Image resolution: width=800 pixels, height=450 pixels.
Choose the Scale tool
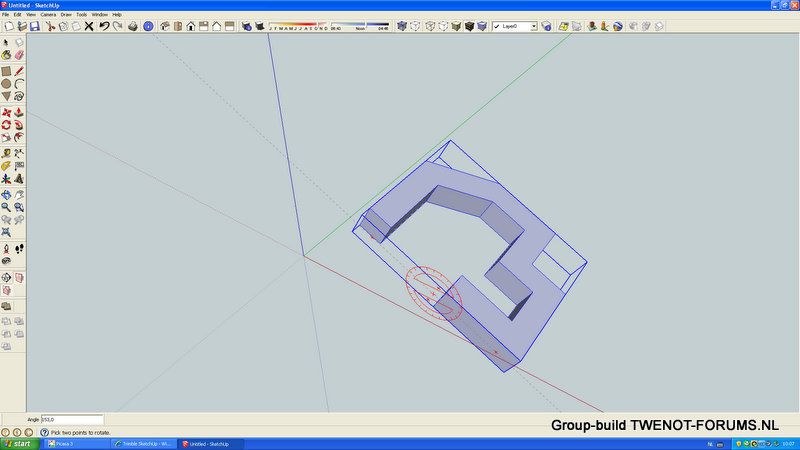click(x=6, y=138)
